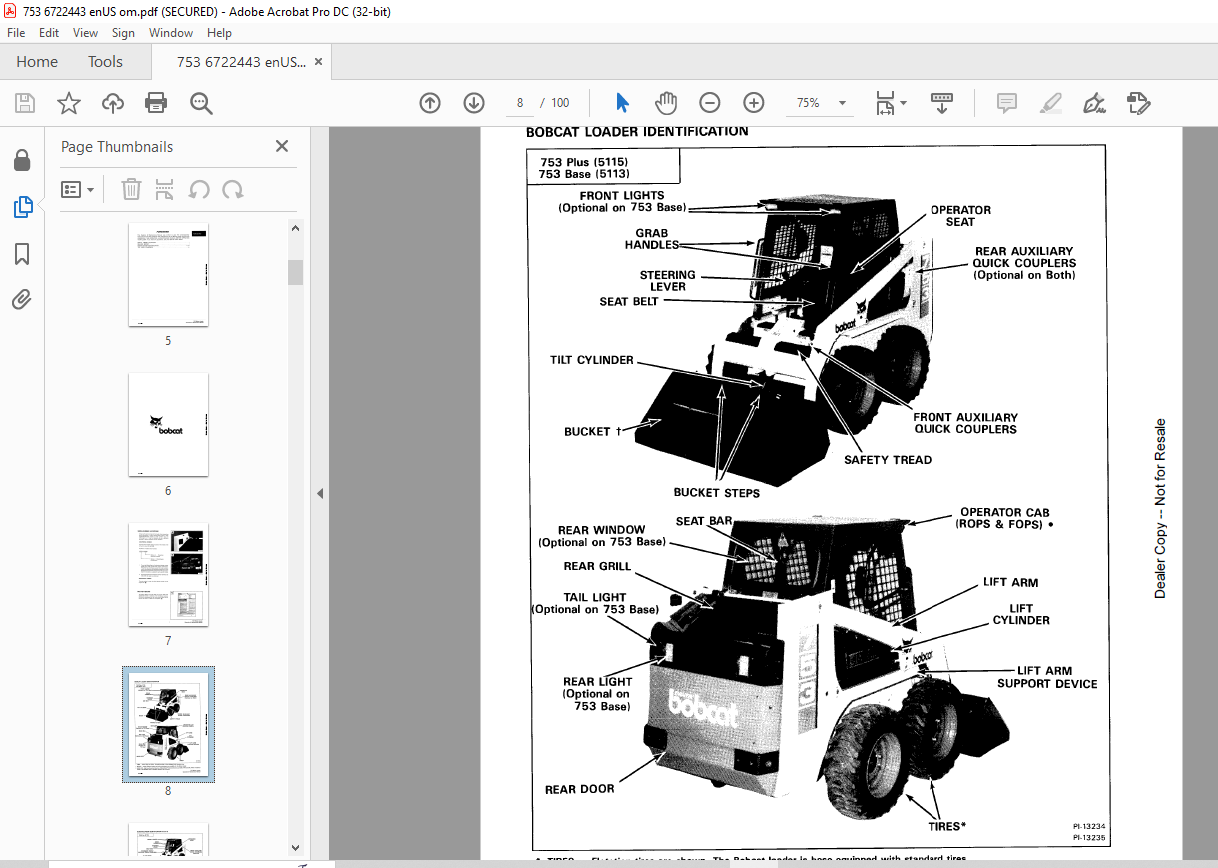
Task: Click the thumbnails panel scrollbar handle
Action: [295, 272]
